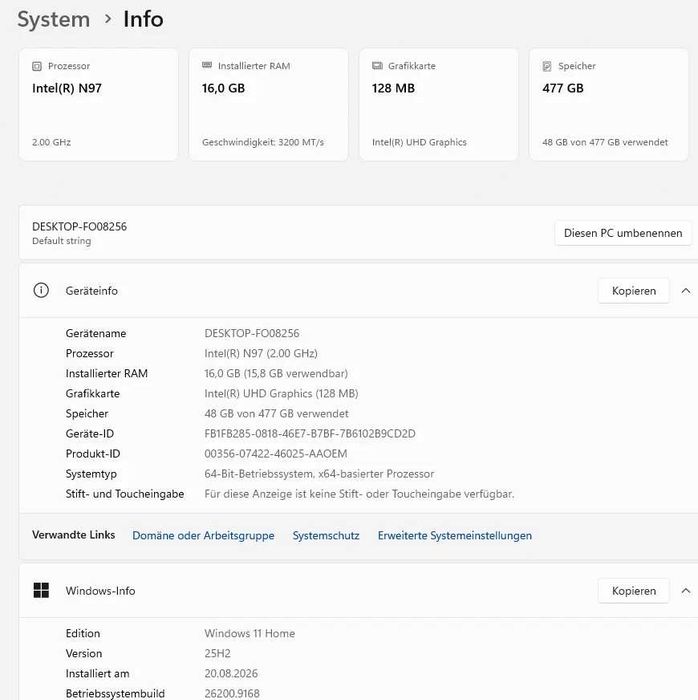Click the 477 GB Speicher card
Image resolution: width=698 pixels, height=700 pixels.
pos(609,104)
